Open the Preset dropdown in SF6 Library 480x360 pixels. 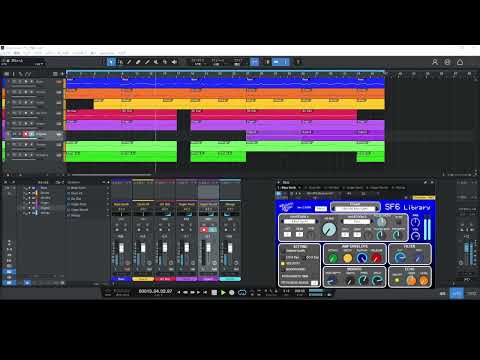click(355, 208)
